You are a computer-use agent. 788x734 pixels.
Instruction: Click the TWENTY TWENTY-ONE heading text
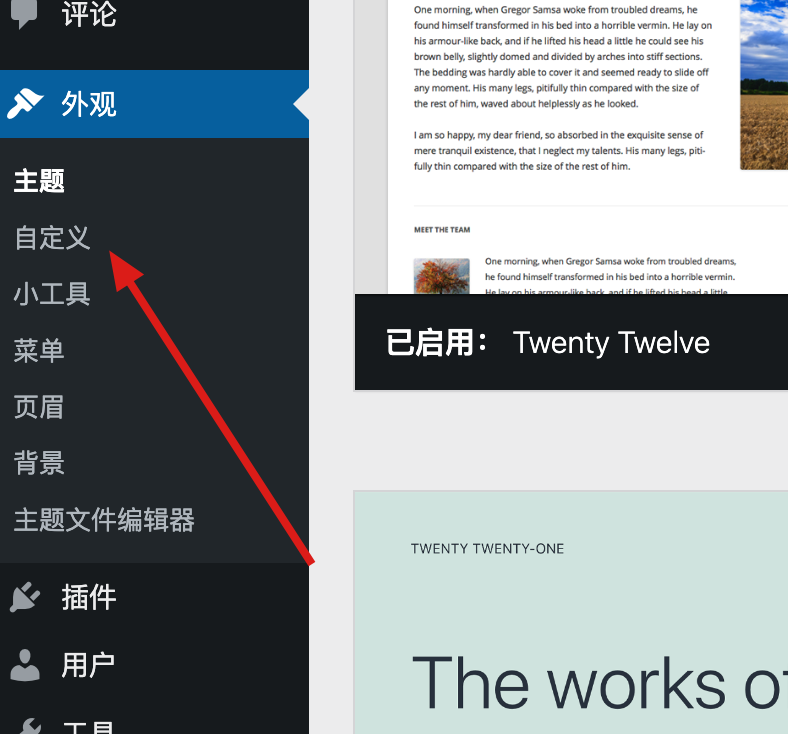pyautogui.click(x=487, y=549)
